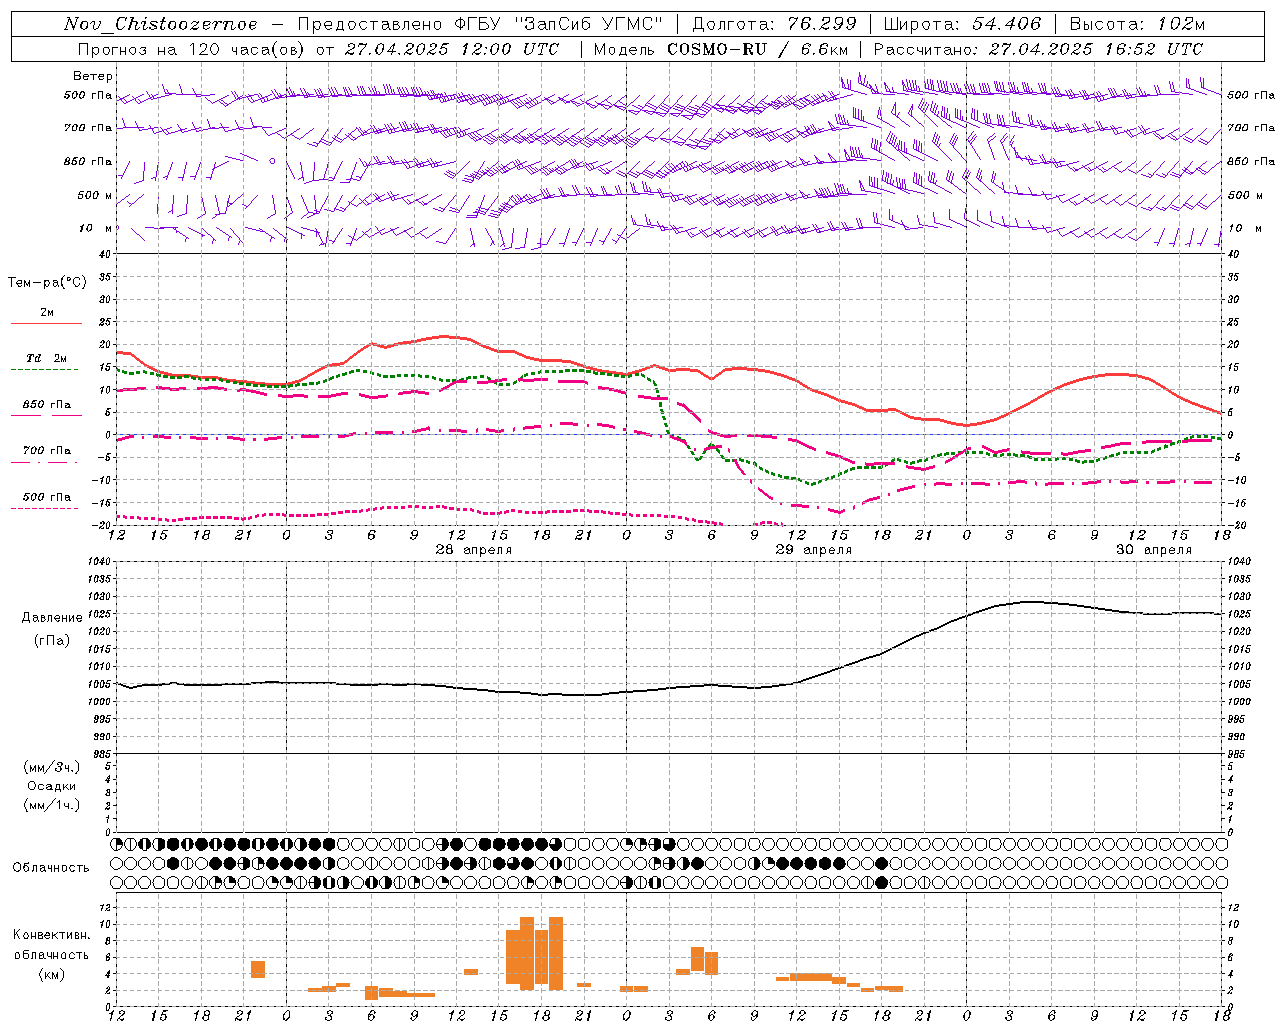The height and width of the screenshot is (1024, 1280).
Task: Click the 'Конвективн.' convective cloud label
Action: click(52, 935)
